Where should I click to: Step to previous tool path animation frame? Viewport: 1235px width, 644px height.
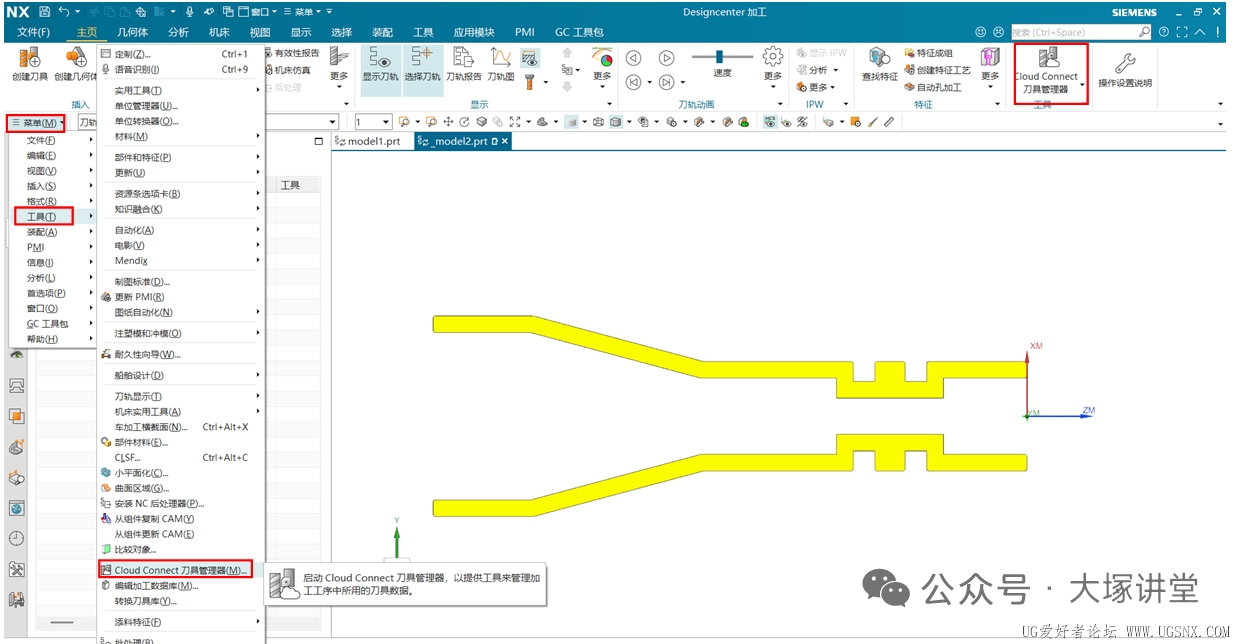coord(633,82)
